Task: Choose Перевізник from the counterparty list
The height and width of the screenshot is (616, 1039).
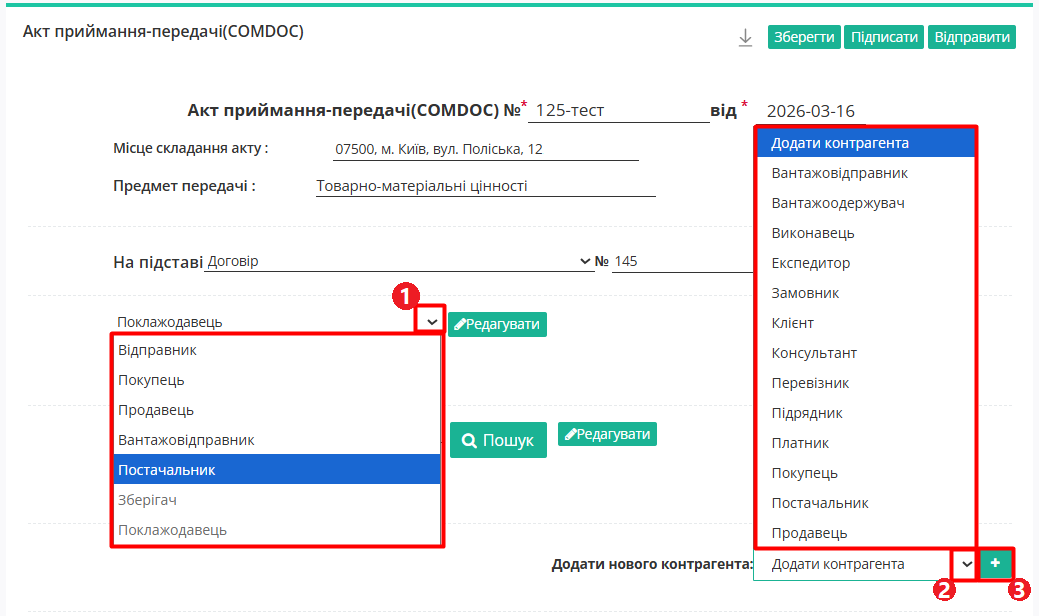Action: point(864,383)
